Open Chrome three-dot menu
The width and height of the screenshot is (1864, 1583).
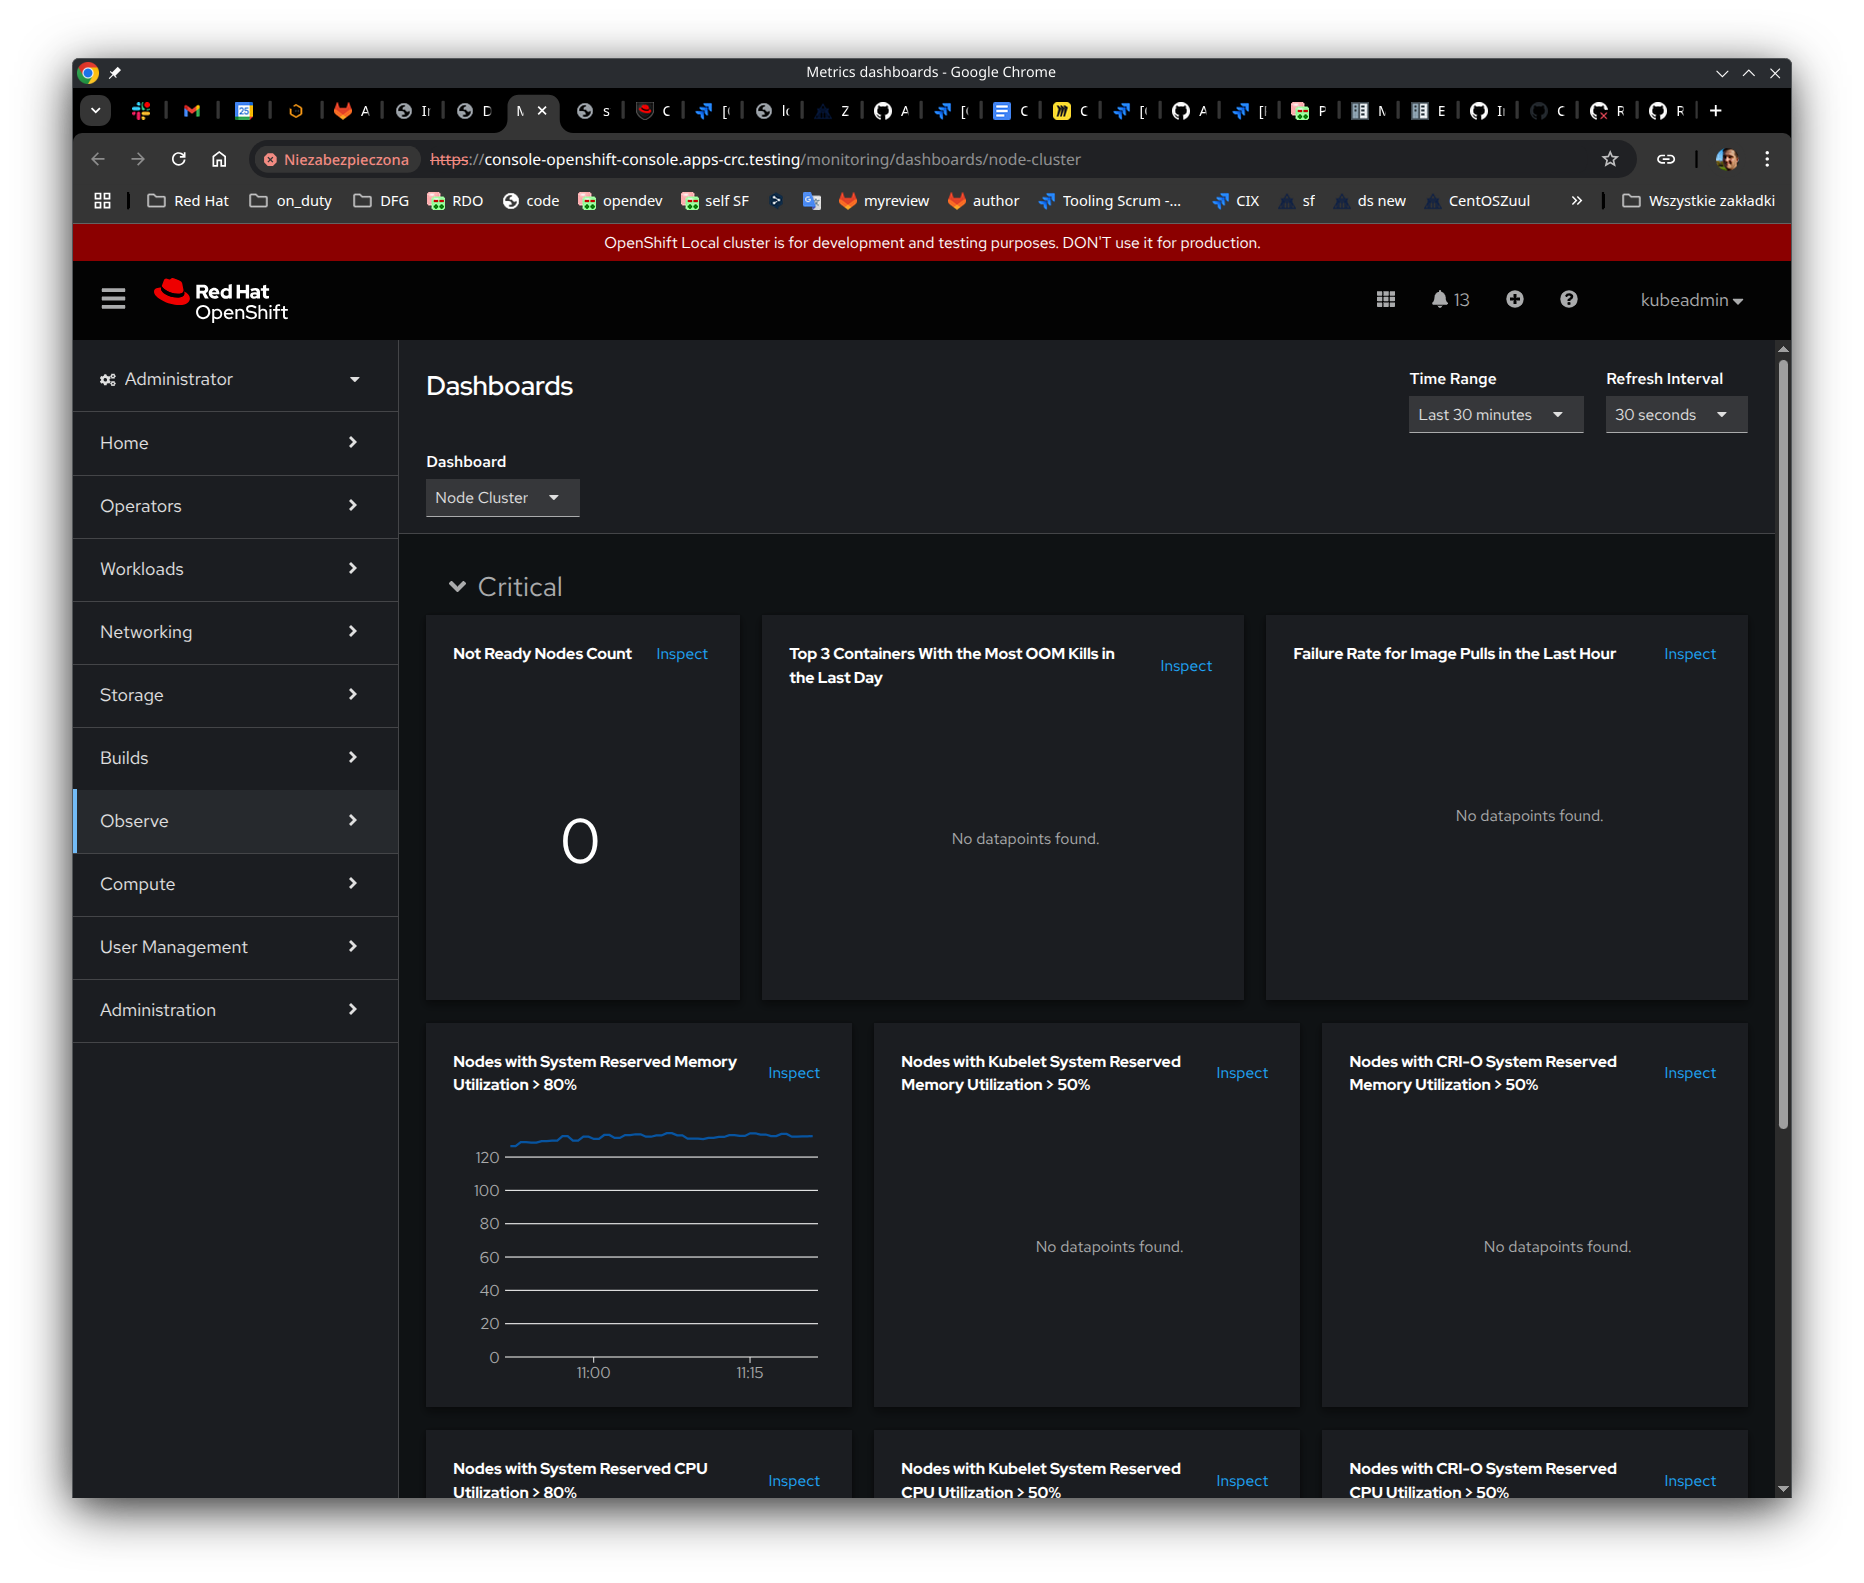(1767, 159)
